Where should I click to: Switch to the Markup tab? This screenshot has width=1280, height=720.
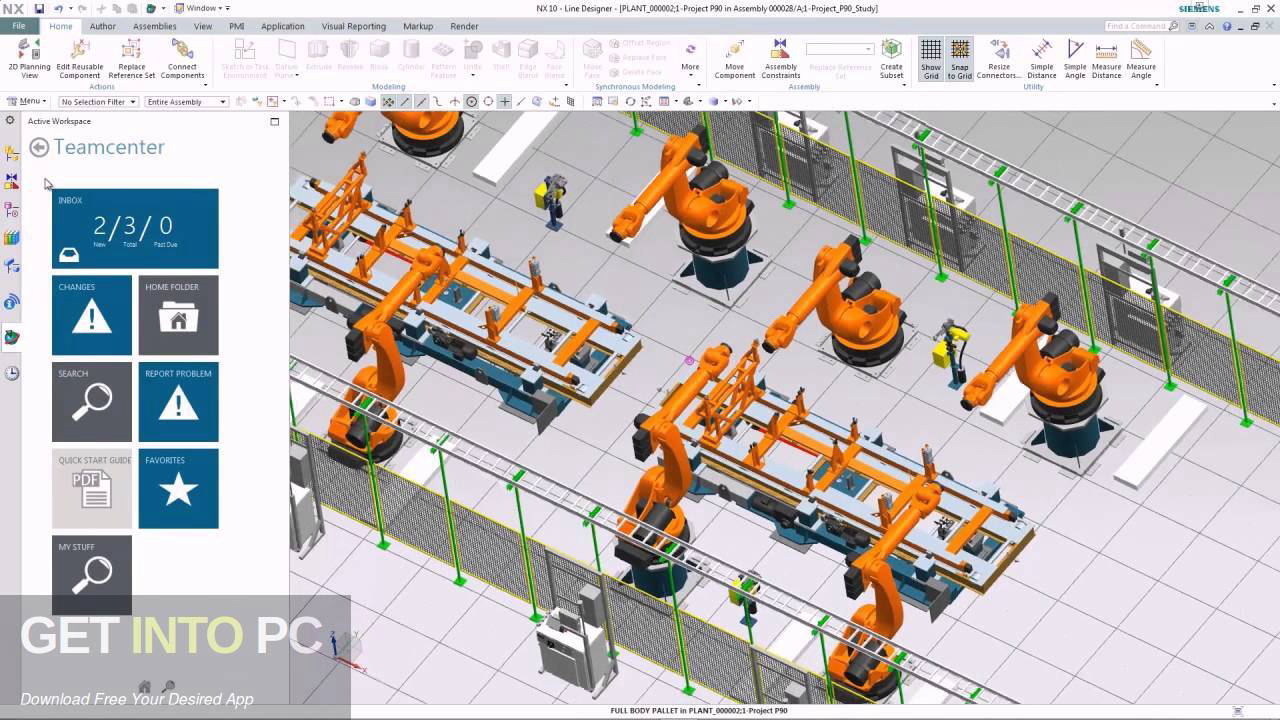(x=418, y=26)
